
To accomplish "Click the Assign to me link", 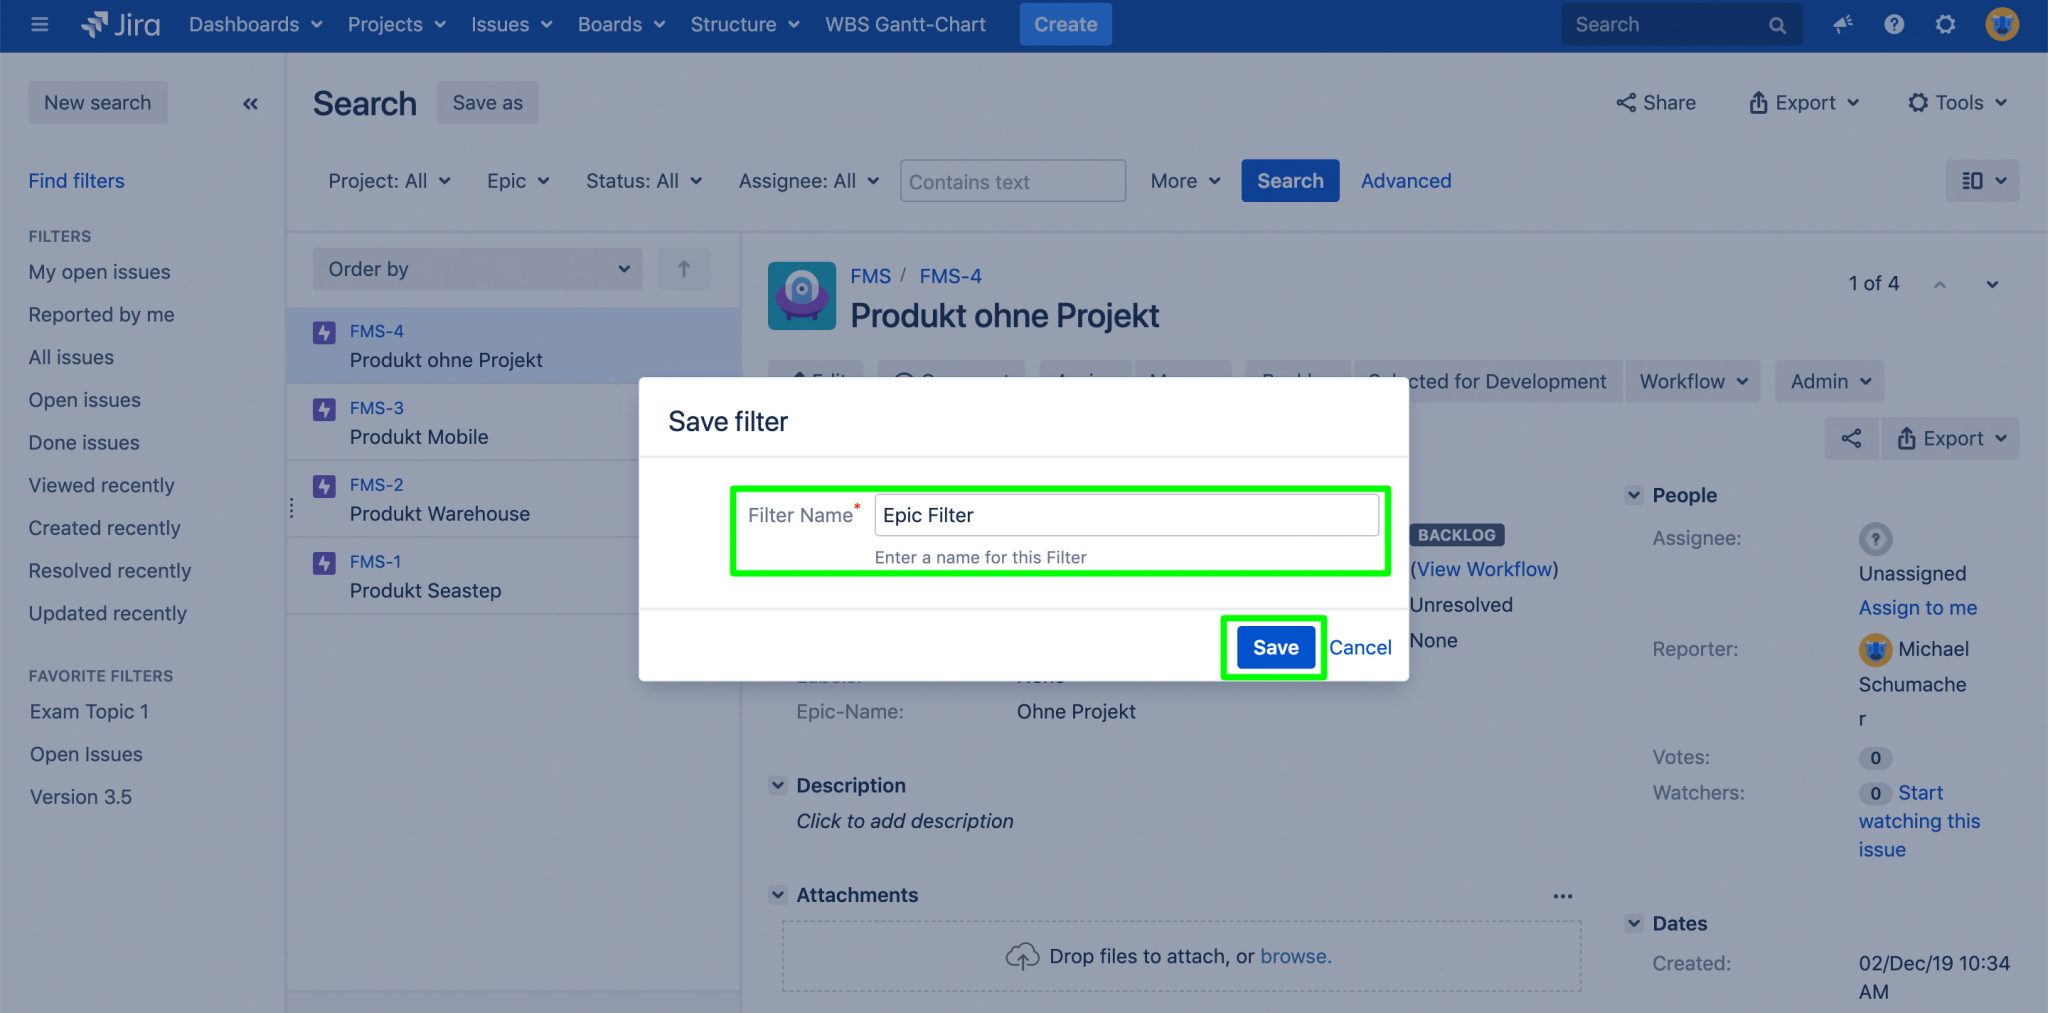I will click(x=1917, y=608).
